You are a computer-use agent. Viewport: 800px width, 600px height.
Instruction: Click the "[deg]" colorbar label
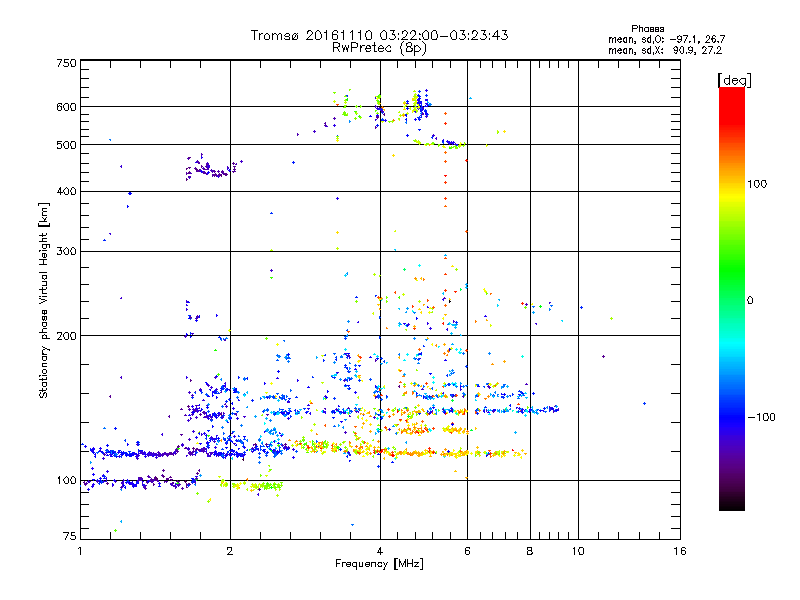point(734,80)
